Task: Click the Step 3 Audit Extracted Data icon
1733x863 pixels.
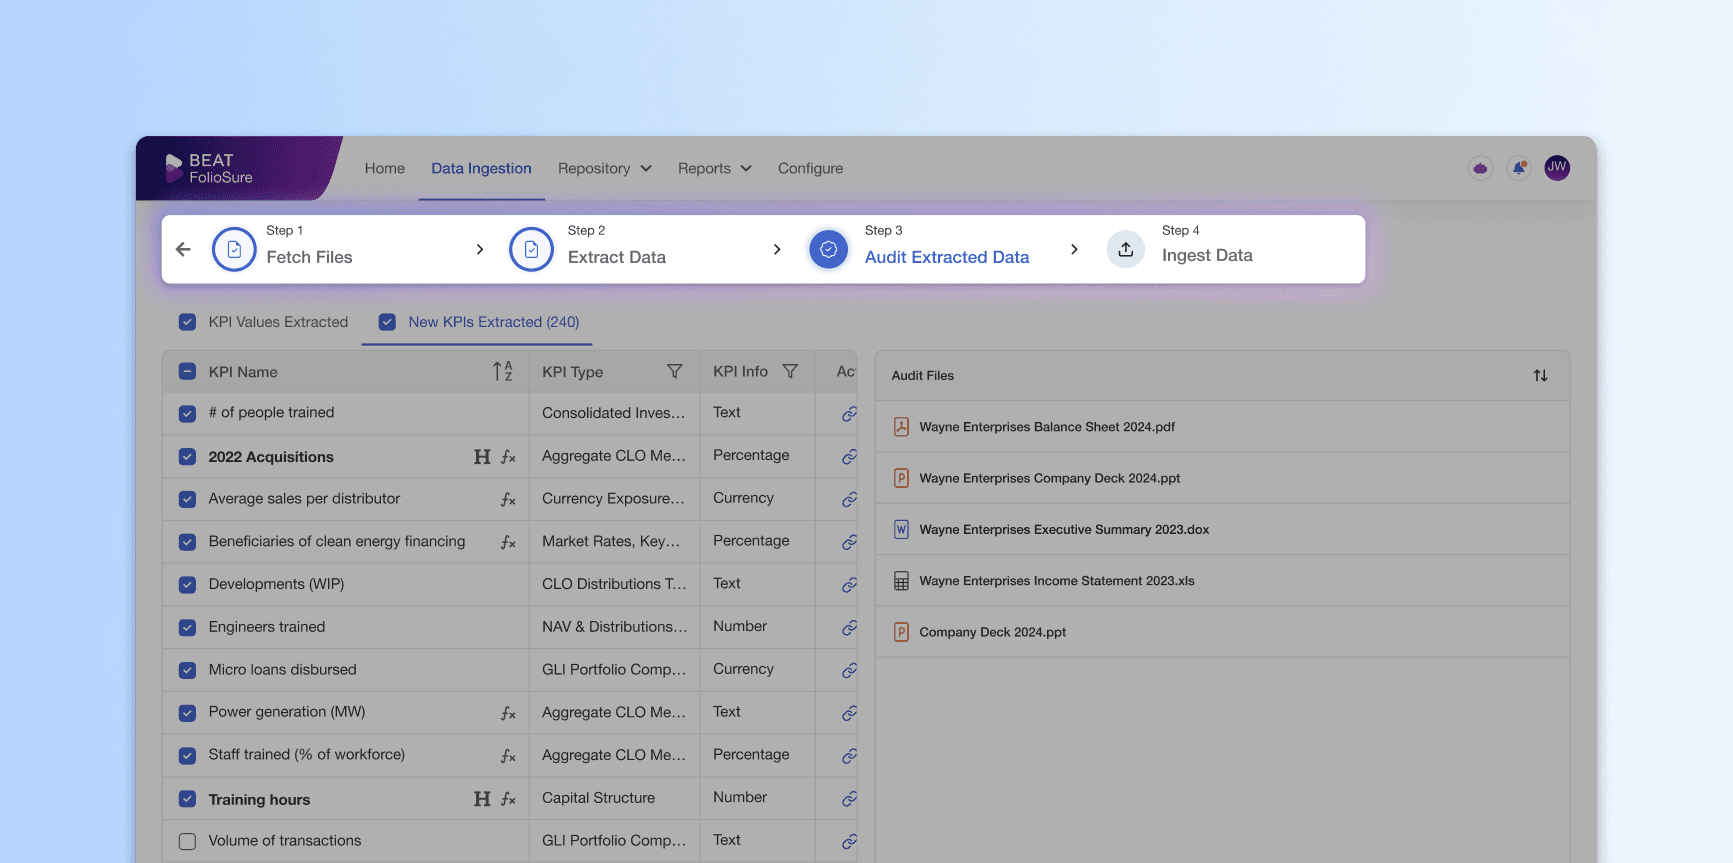Action: click(828, 249)
